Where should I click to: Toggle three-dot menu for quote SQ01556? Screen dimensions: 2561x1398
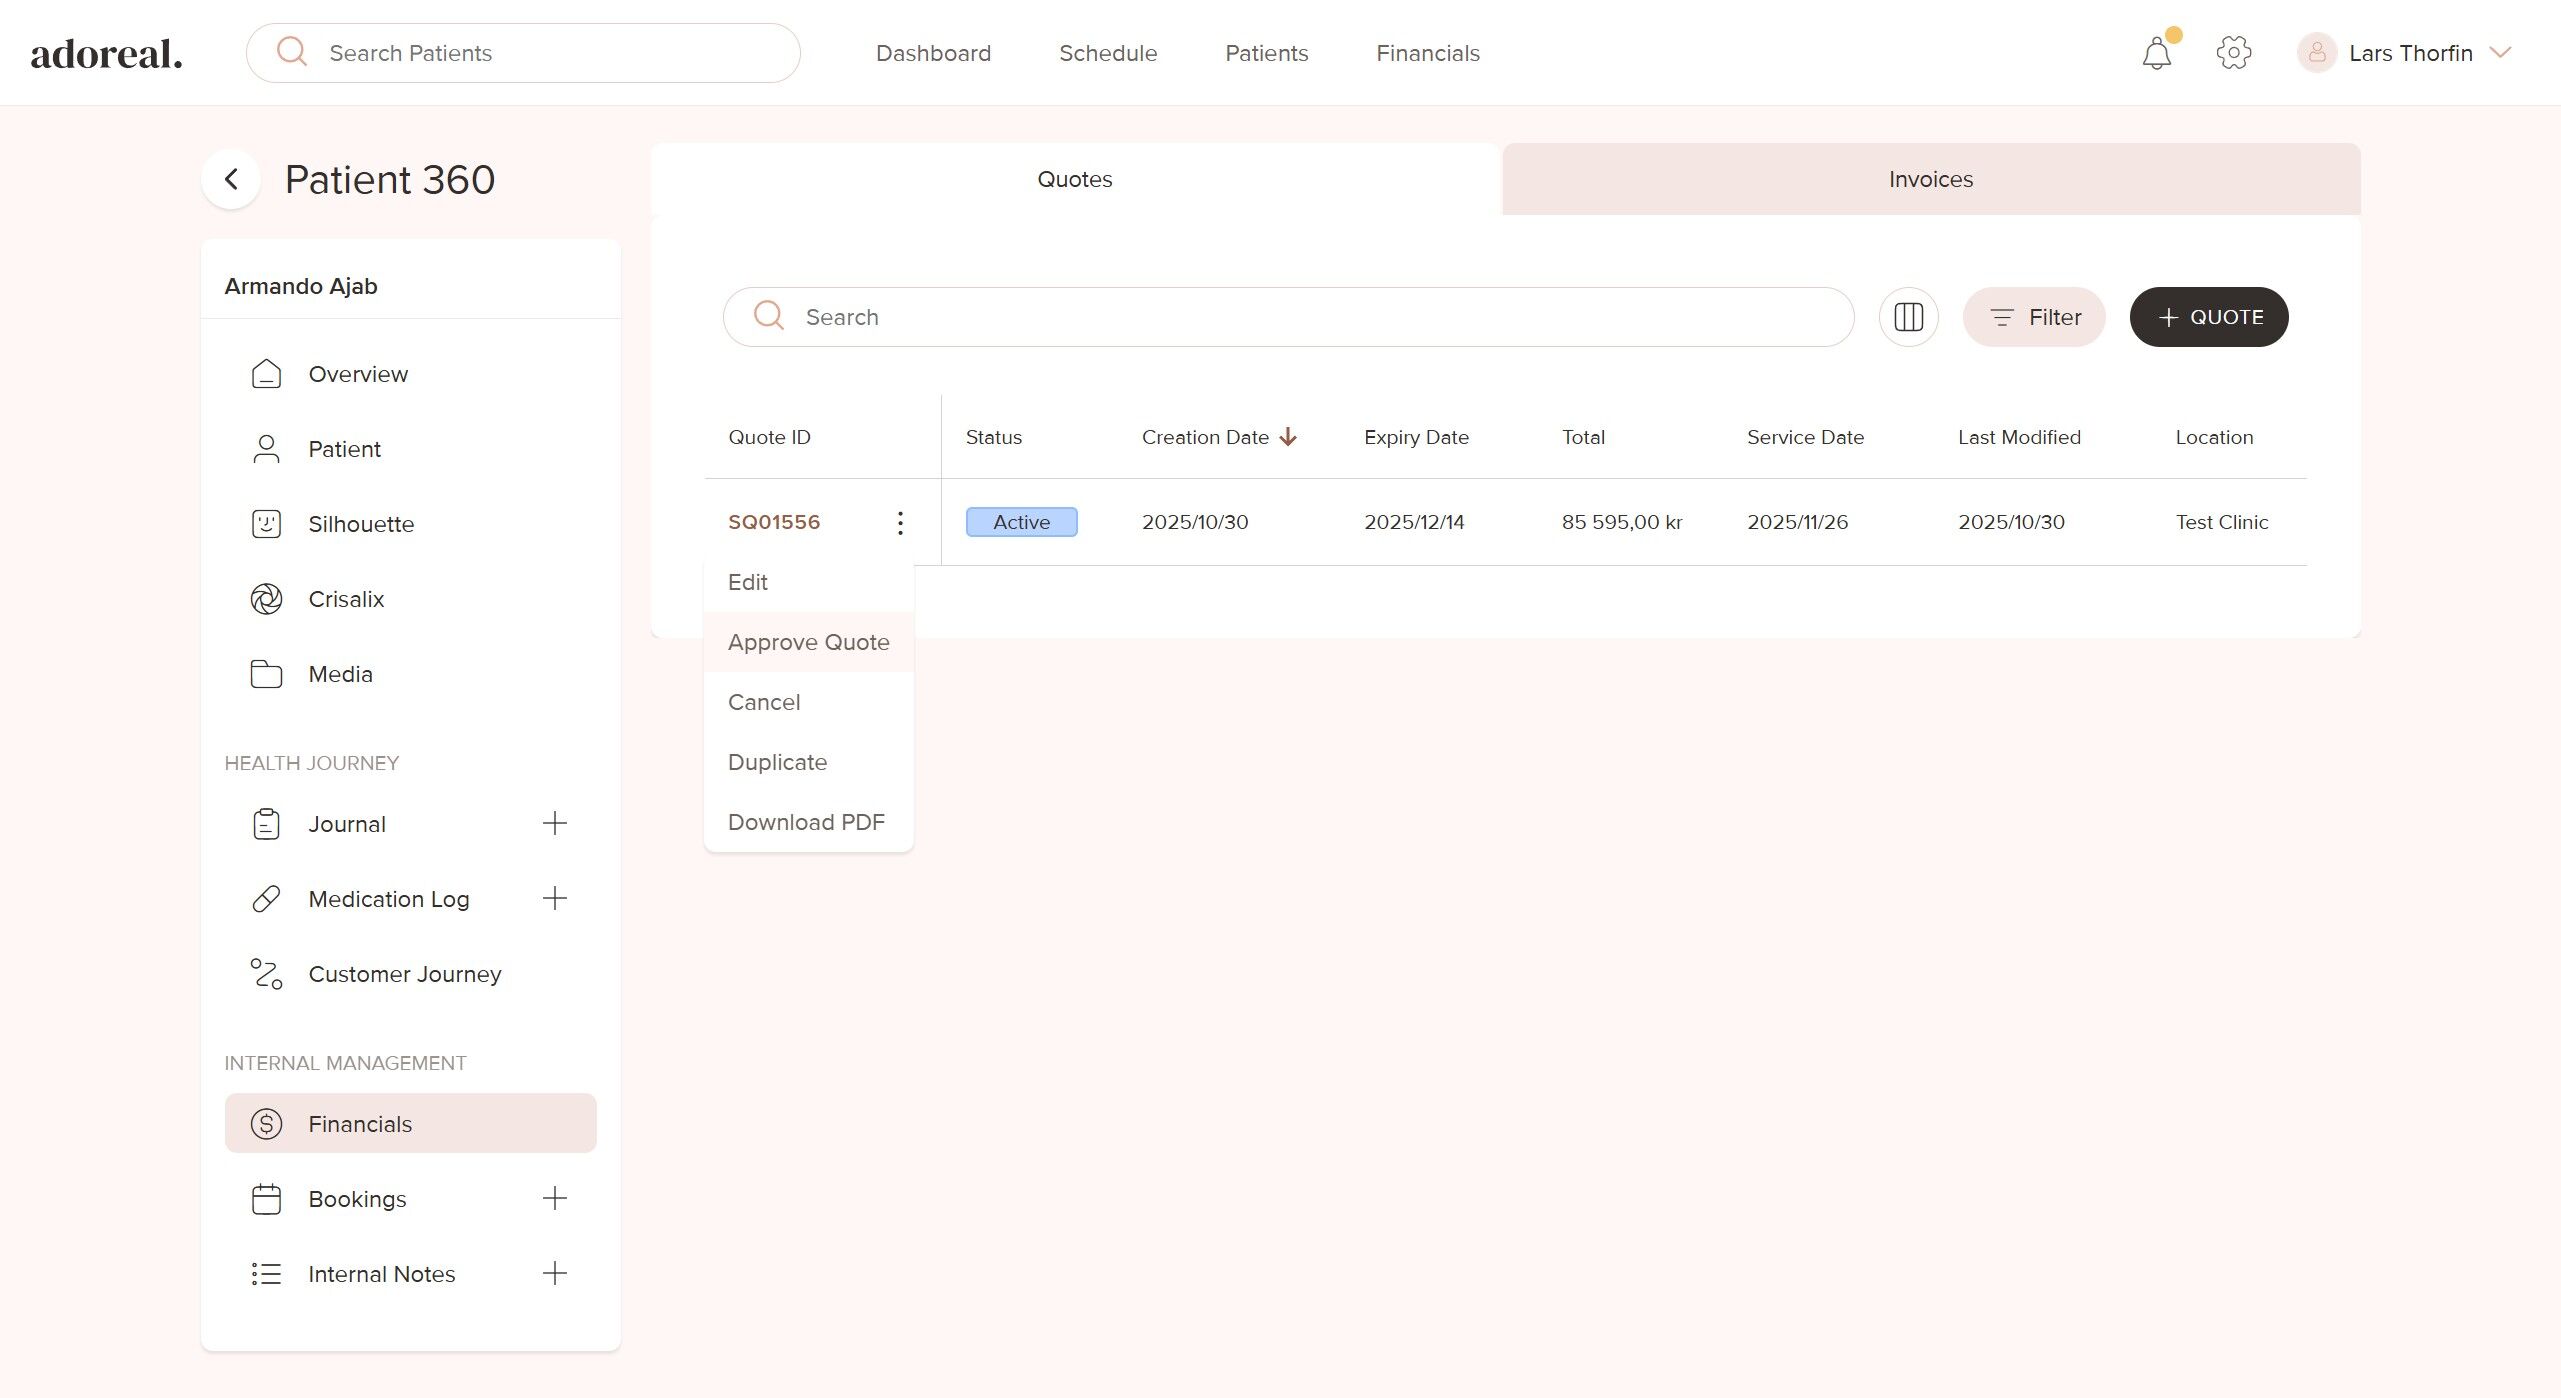[x=900, y=523]
